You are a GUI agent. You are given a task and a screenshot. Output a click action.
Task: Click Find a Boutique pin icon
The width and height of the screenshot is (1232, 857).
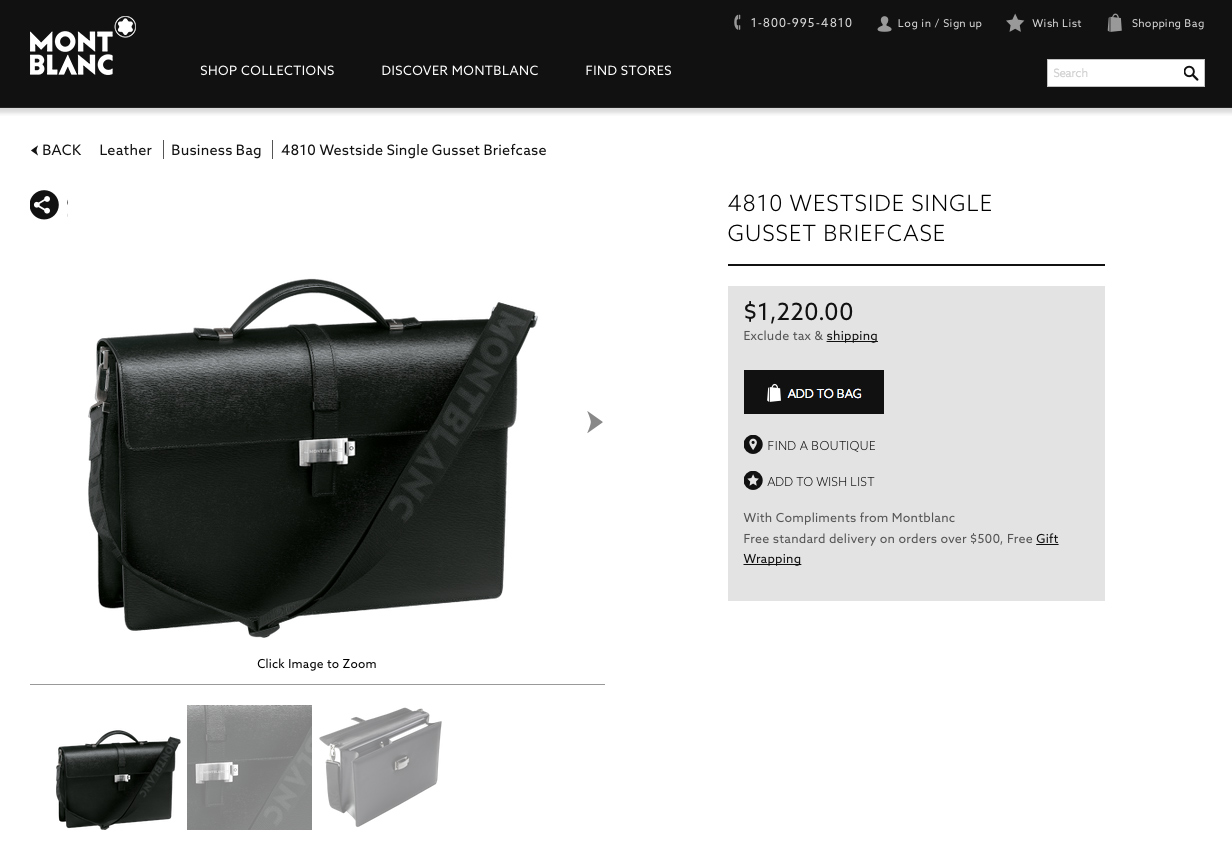[753, 445]
